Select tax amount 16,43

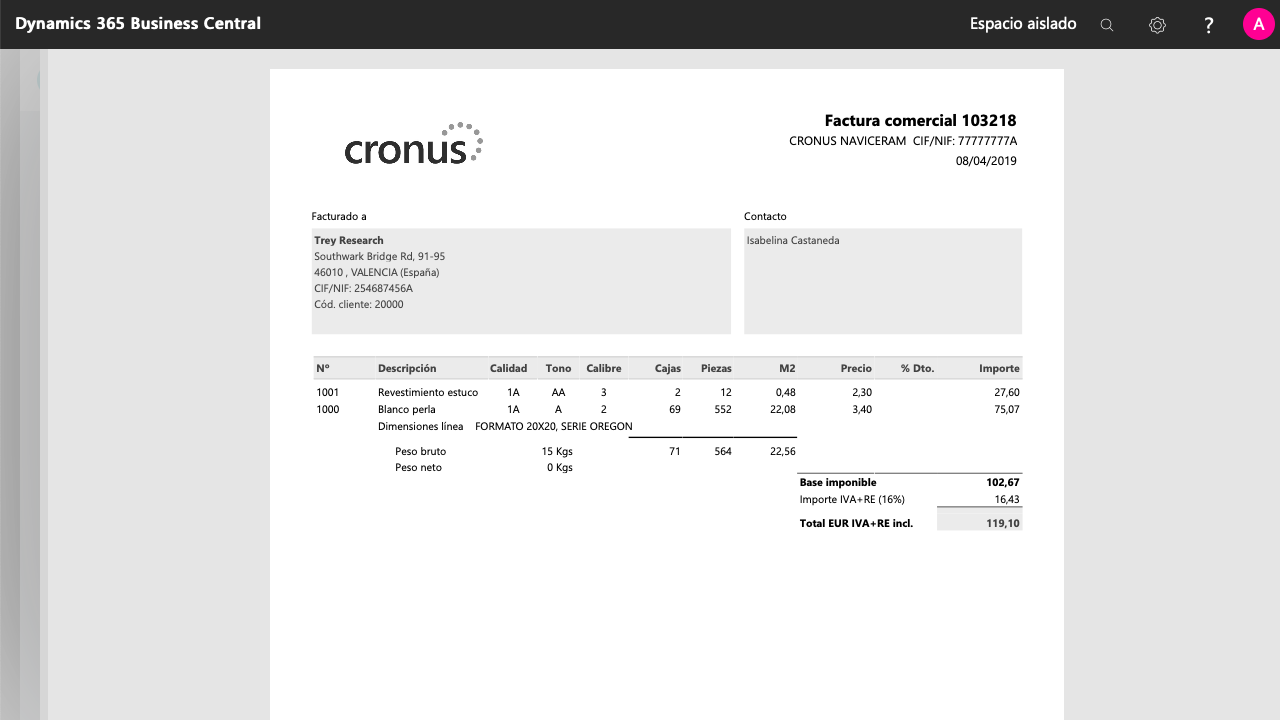[x=1007, y=499]
